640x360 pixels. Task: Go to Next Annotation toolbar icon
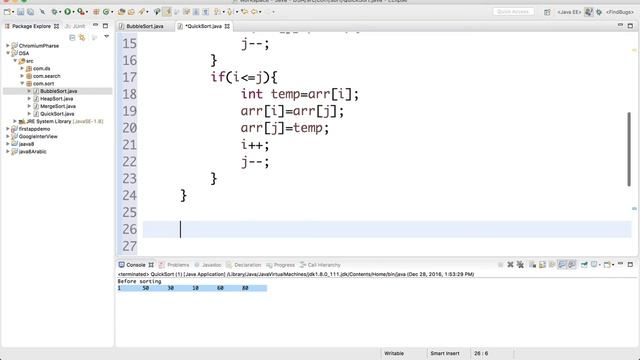click(x=218, y=12)
